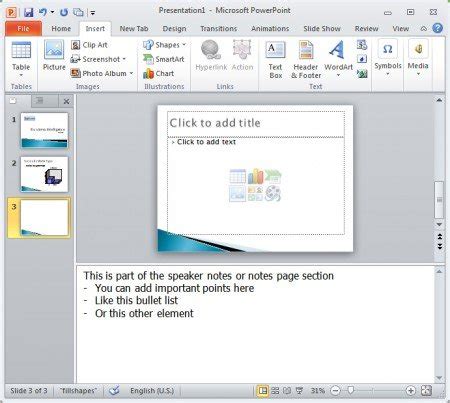This screenshot has width=450, height=403.
Task: Switch to Slide Sorter view
Action: point(275,390)
